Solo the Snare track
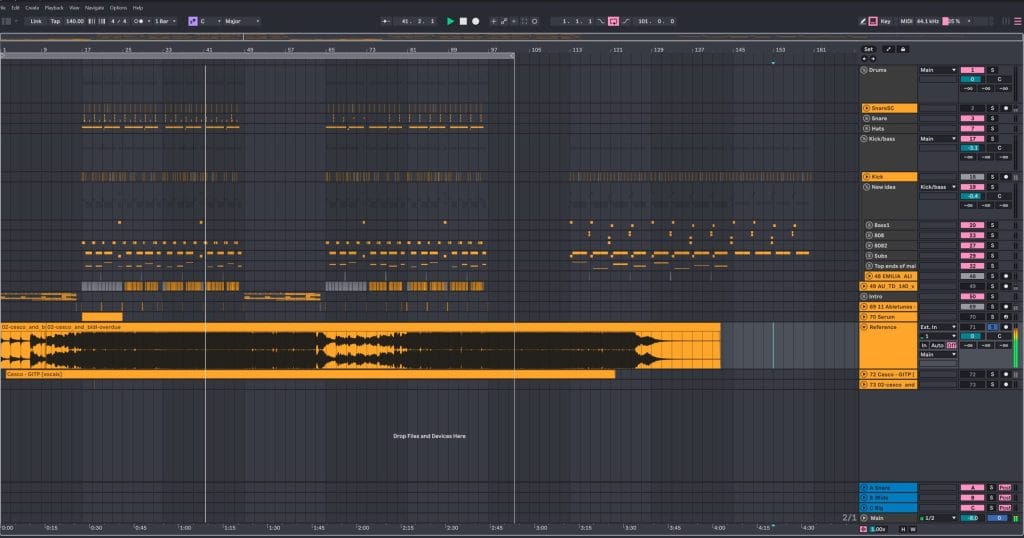This screenshot has height=538, width=1024. 993,118
